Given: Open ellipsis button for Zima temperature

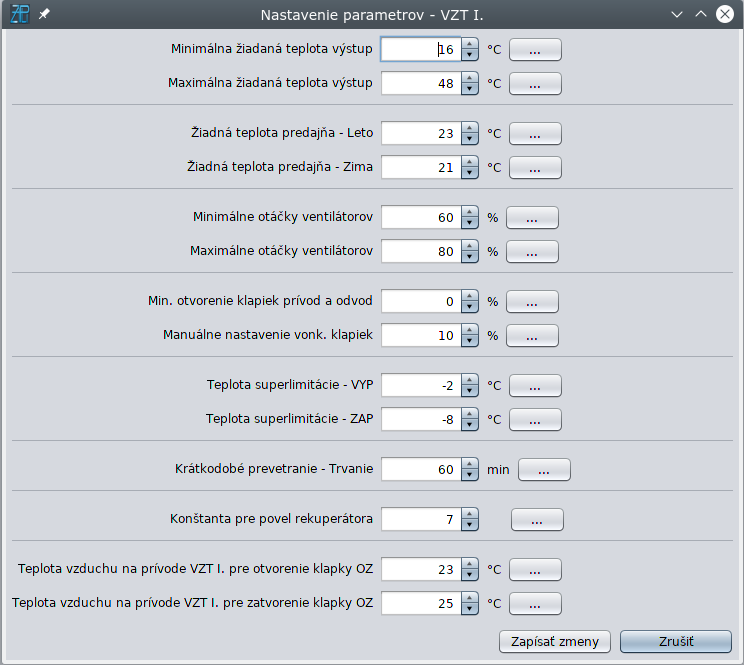Looking at the screenshot, I should pyautogui.click(x=535, y=167).
